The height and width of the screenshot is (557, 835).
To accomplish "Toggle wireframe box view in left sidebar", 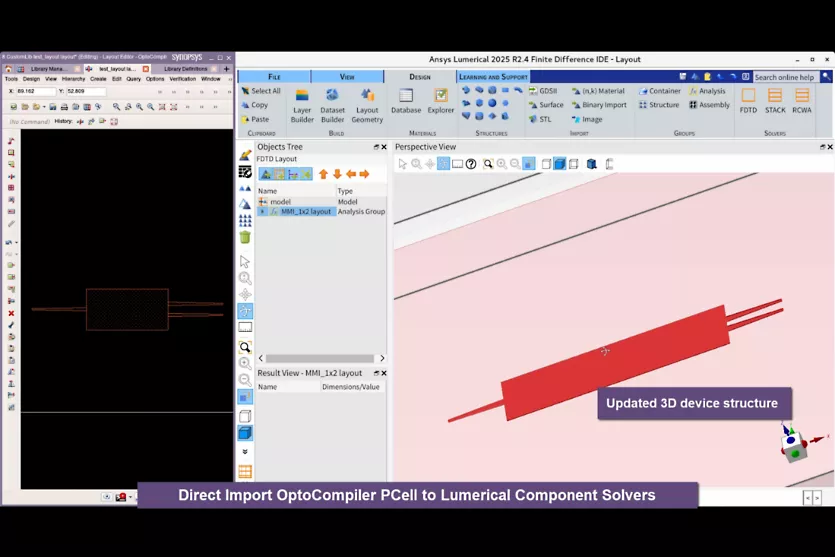I will [x=245, y=416].
